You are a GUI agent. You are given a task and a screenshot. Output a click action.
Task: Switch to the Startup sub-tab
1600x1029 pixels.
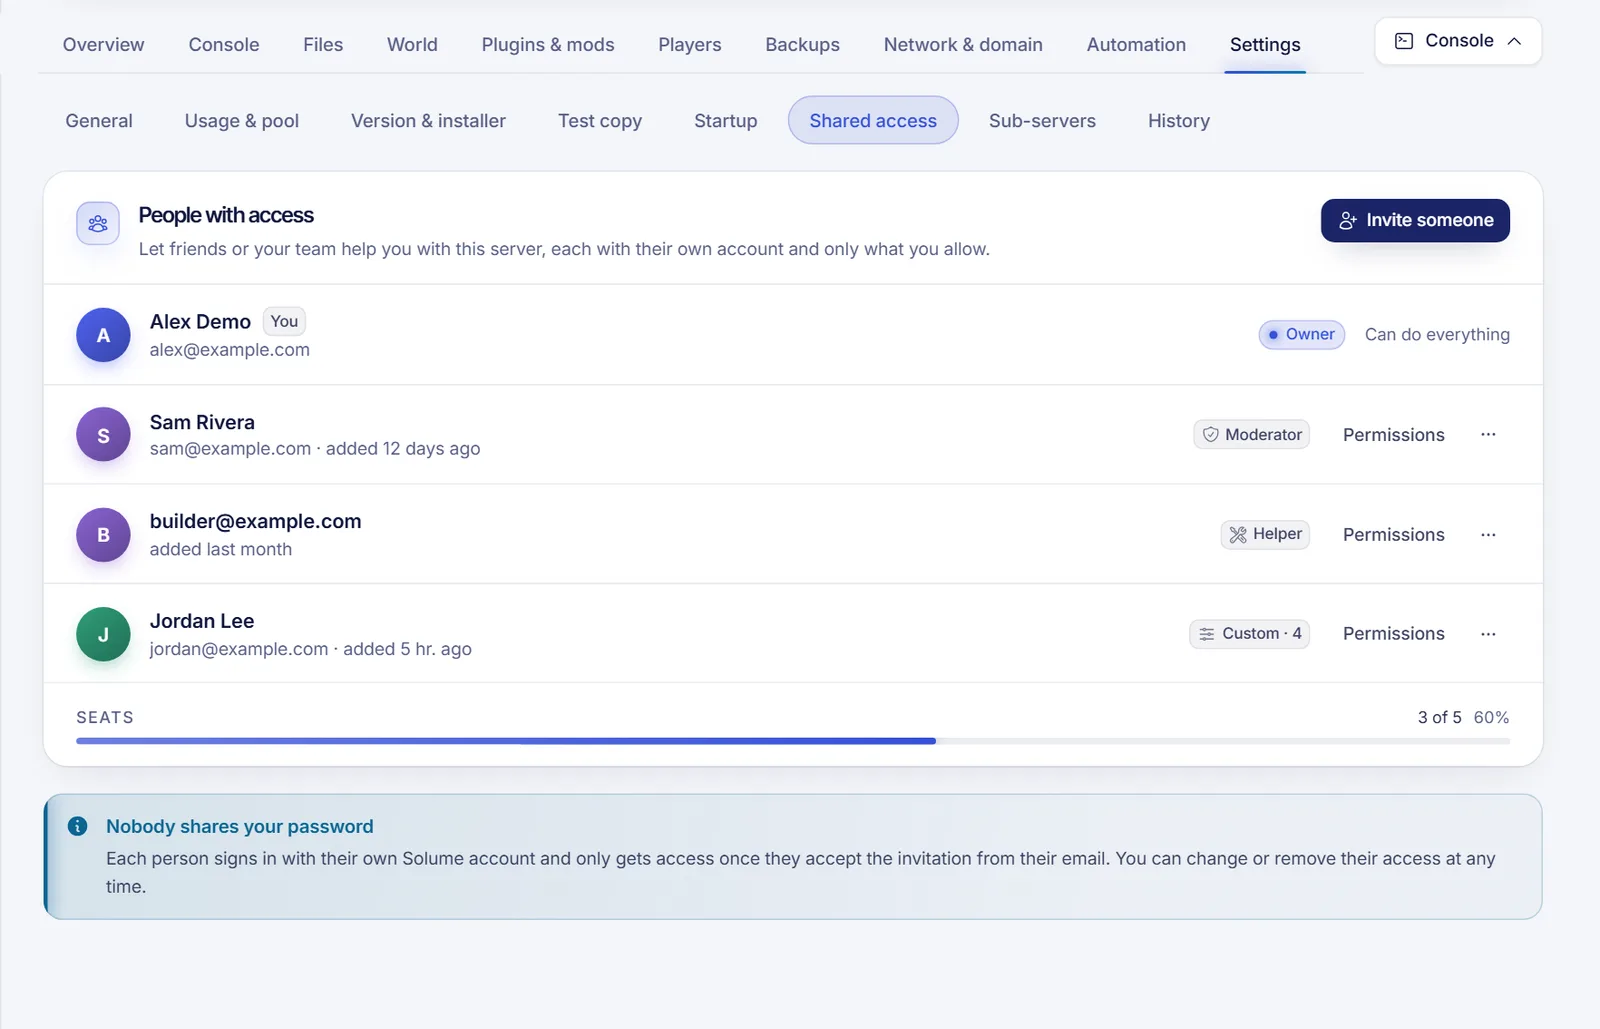click(x=726, y=121)
